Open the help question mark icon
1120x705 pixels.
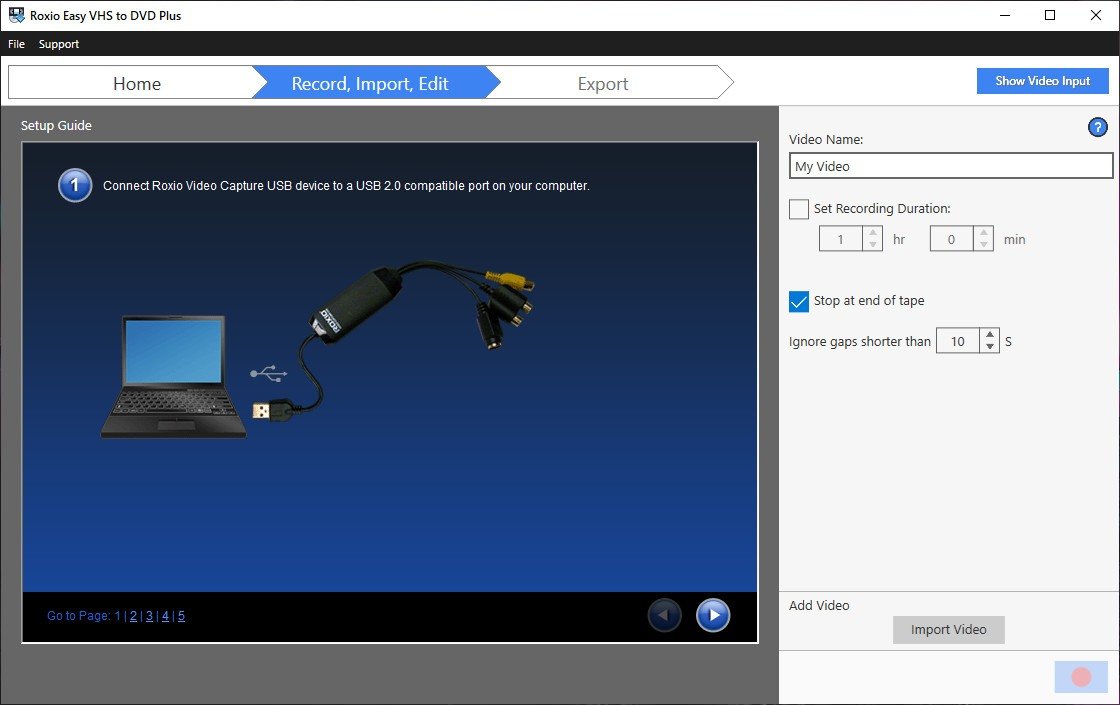click(1097, 127)
